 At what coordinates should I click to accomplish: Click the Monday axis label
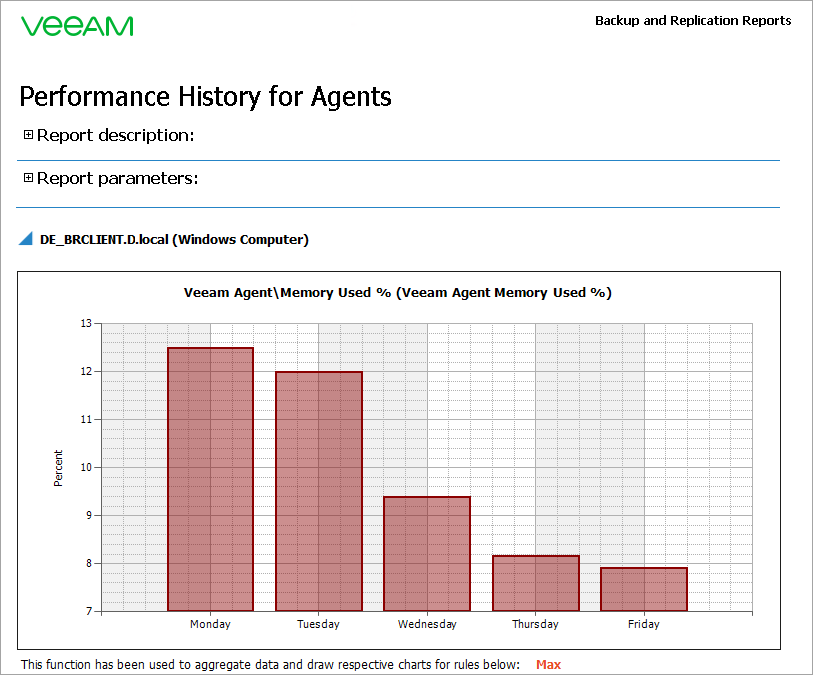[x=210, y=624]
